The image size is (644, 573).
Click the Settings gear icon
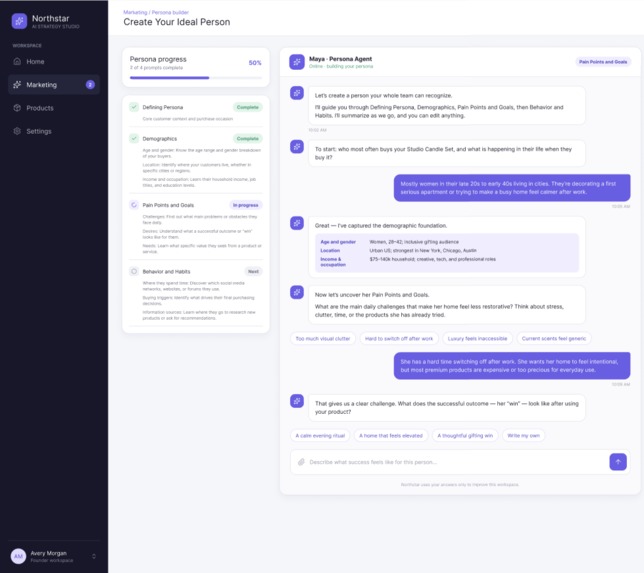point(17,131)
